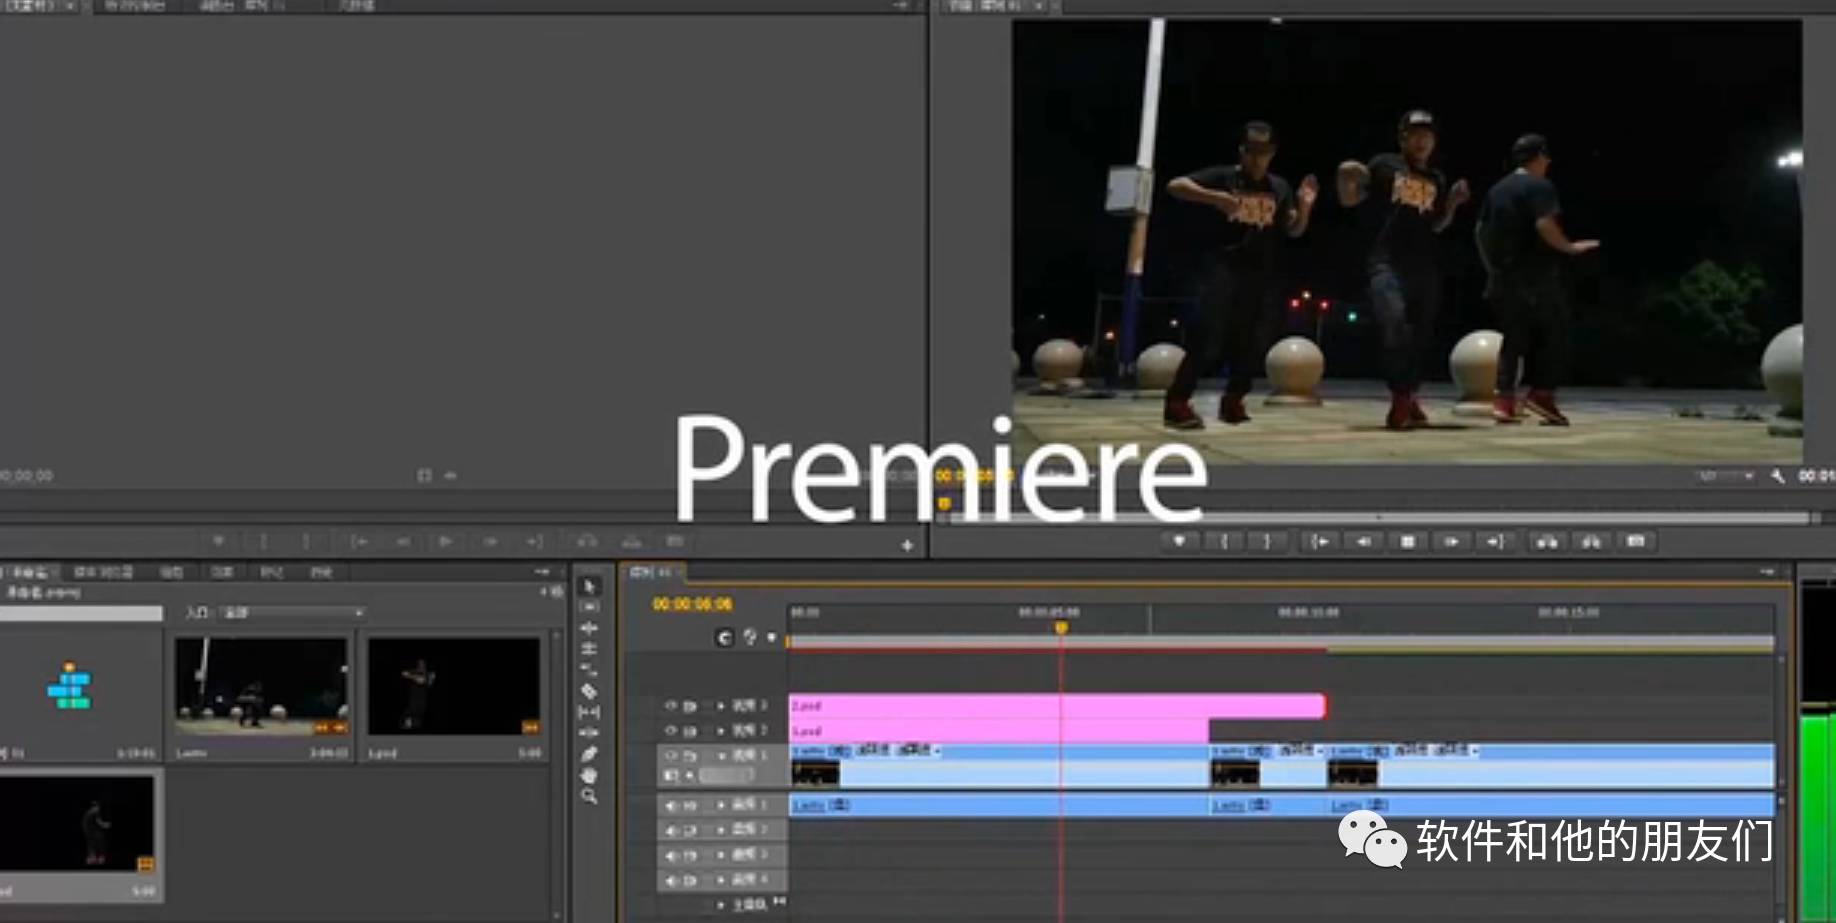The height and width of the screenshot is (923, 1836).
Task: Select the Ripple Edit tool
Action: click(x=589, y=628)
